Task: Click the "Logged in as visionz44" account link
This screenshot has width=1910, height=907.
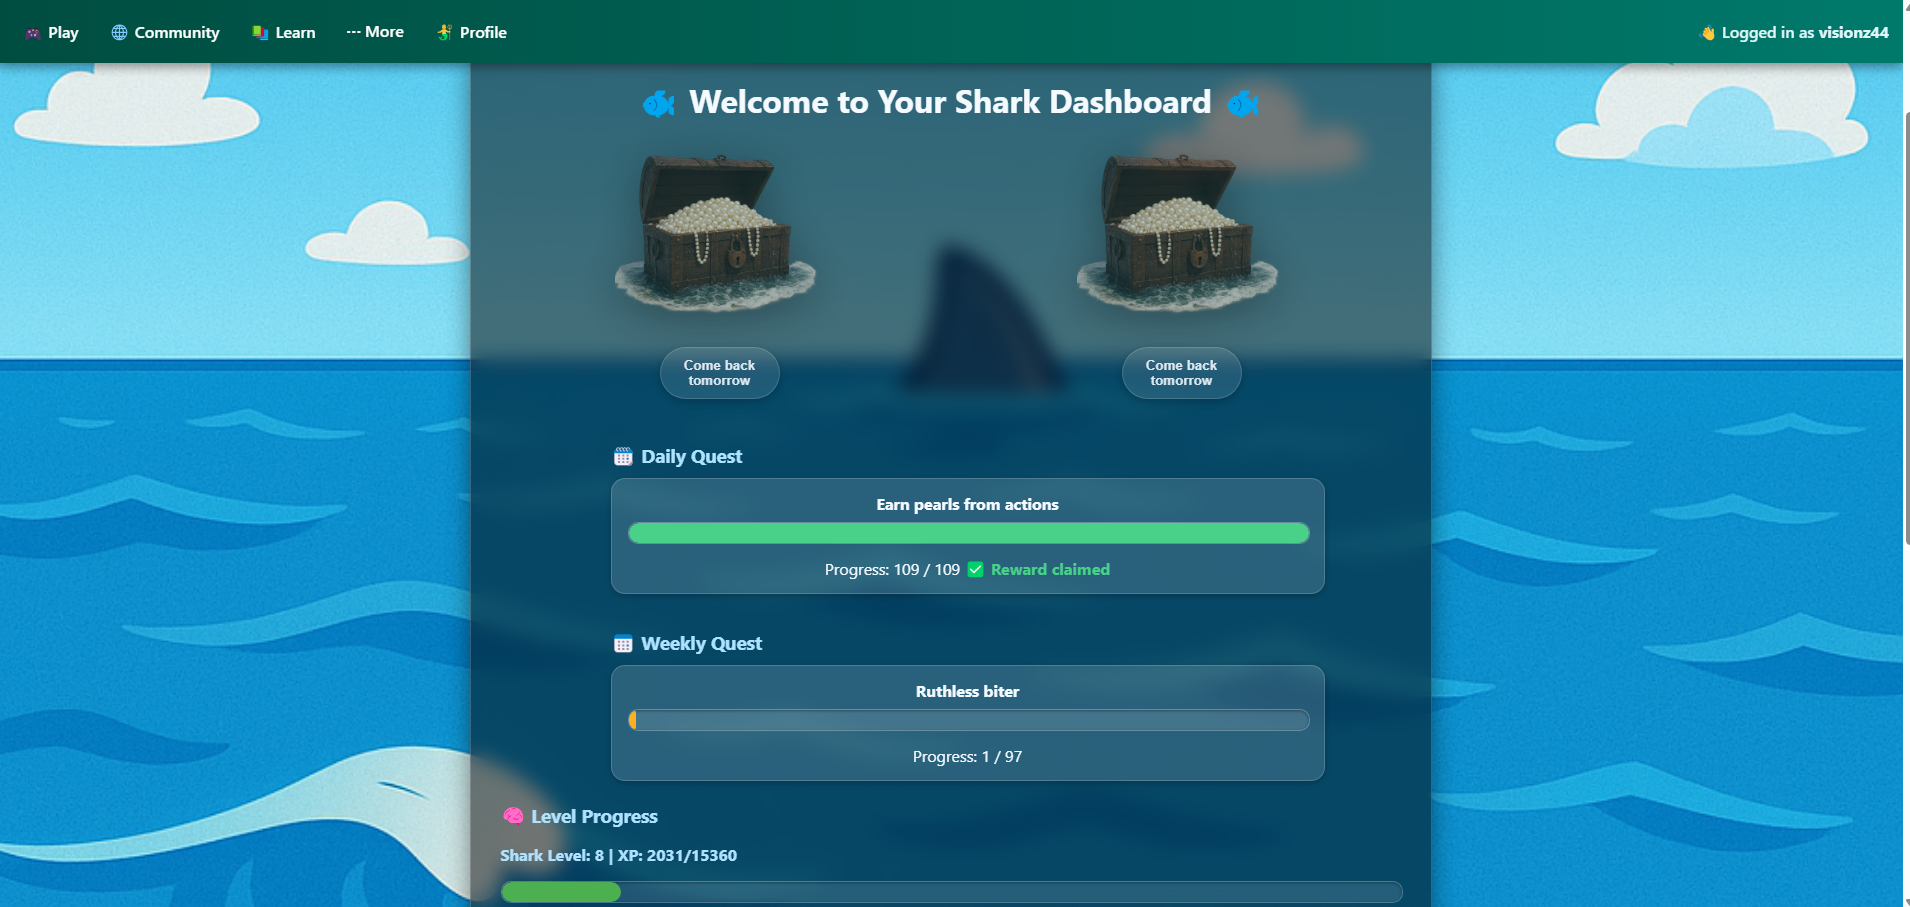Action: 1795,32
